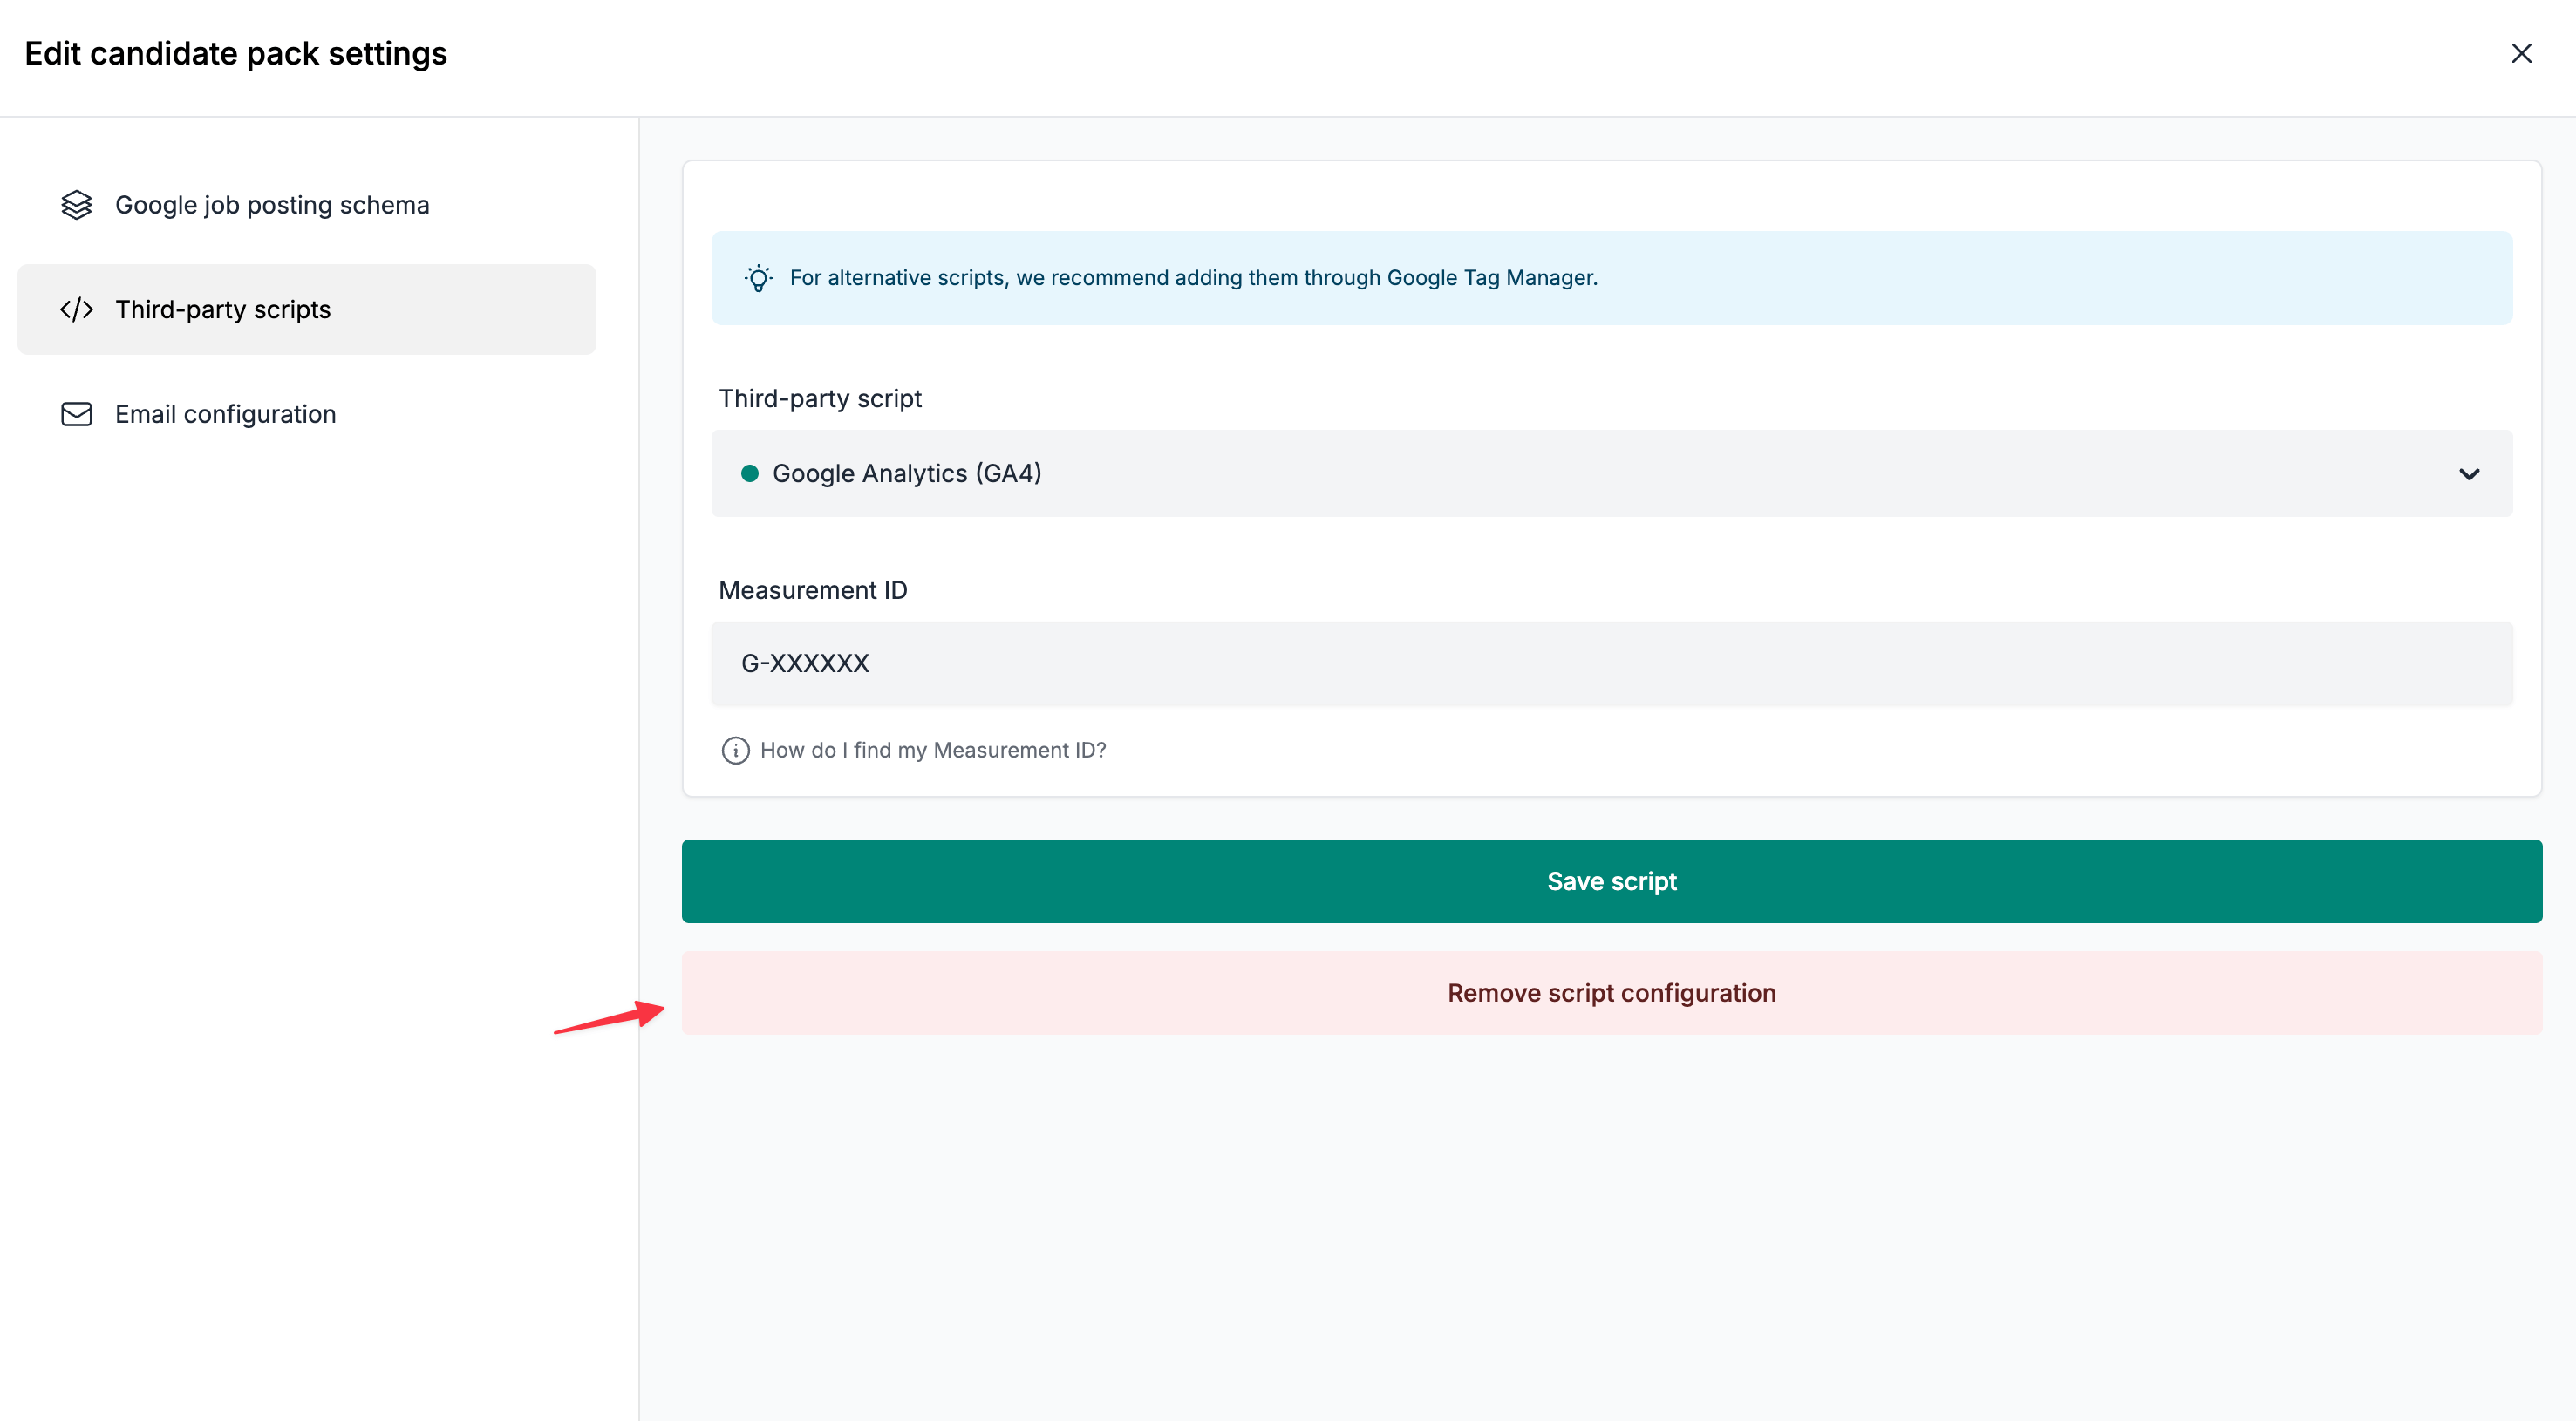The height and width of the screenshot is (1421, 2576).
Task: Select the code </> icon for Third-party scripts
Action: 76,309
